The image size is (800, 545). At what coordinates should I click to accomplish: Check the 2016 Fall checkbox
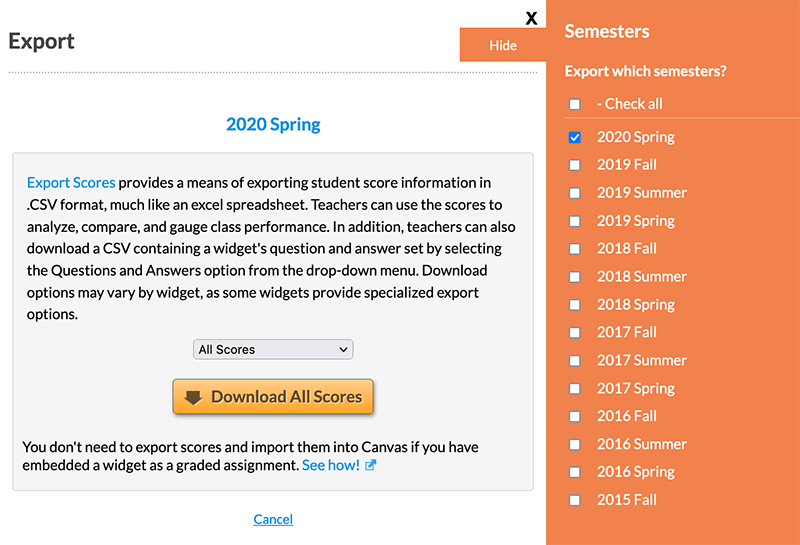coord(574,416)
